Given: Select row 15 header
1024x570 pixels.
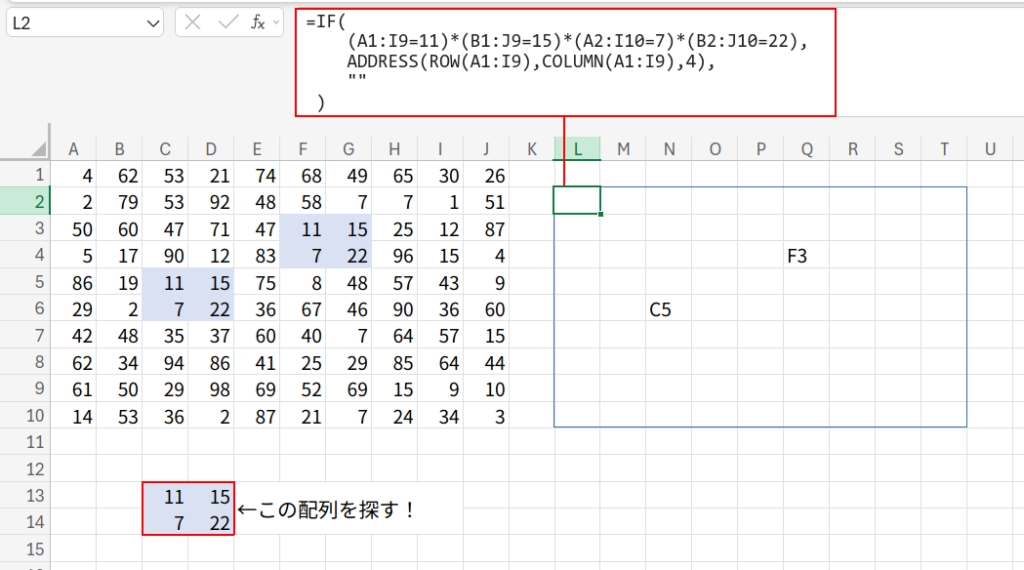Looking at the screenshot, I should click(x=25, y=549).
